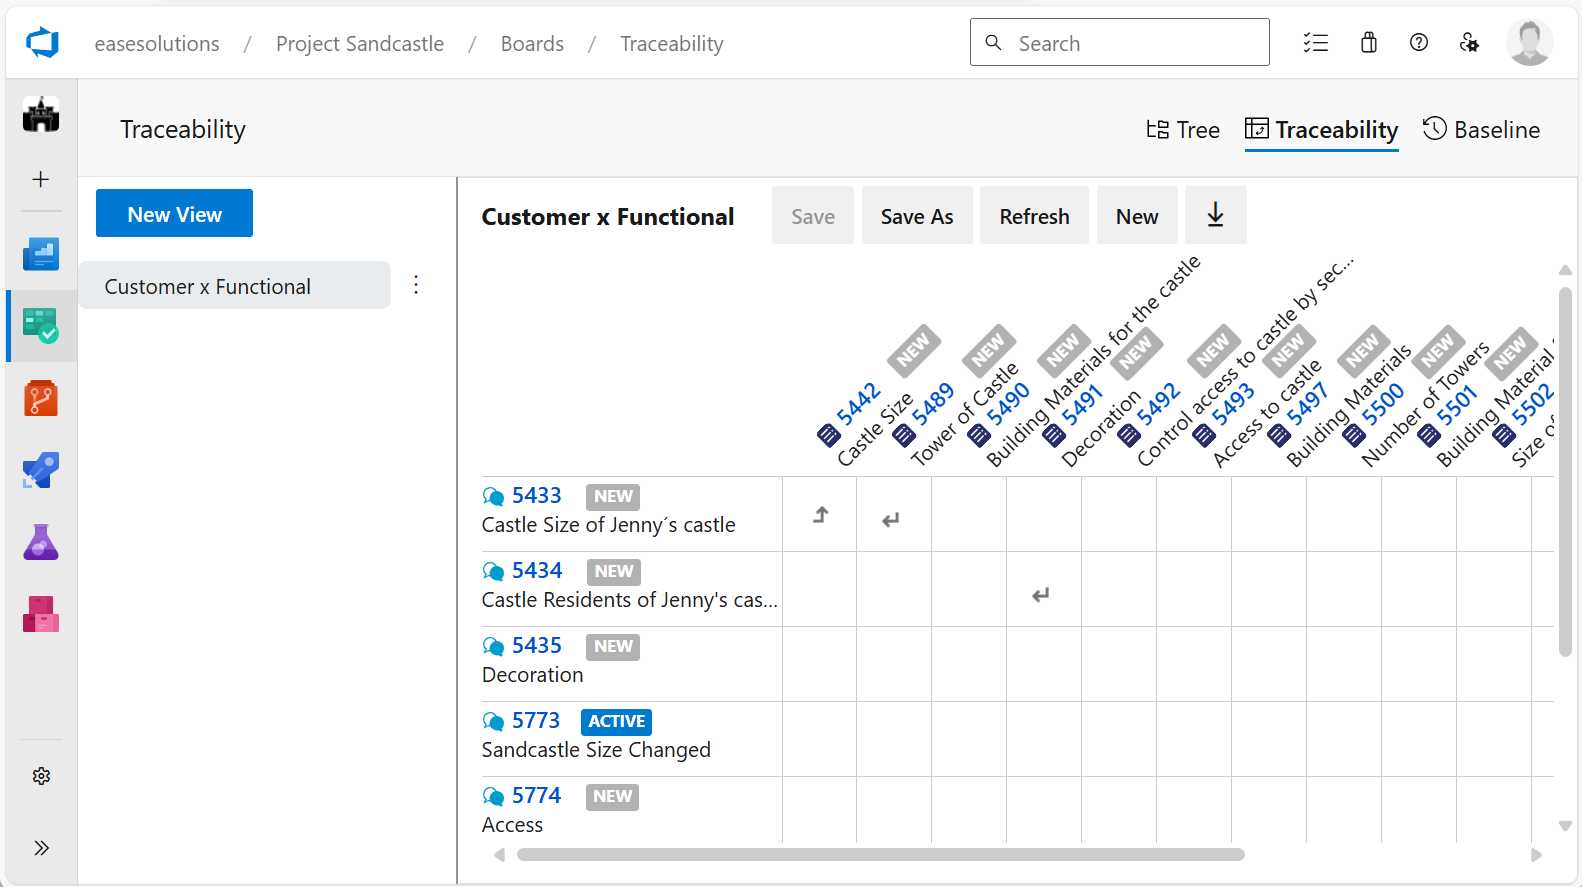Open work item 5434 link
The width and height of the screenshot is (1582, 887).
[x=537, y=571]
